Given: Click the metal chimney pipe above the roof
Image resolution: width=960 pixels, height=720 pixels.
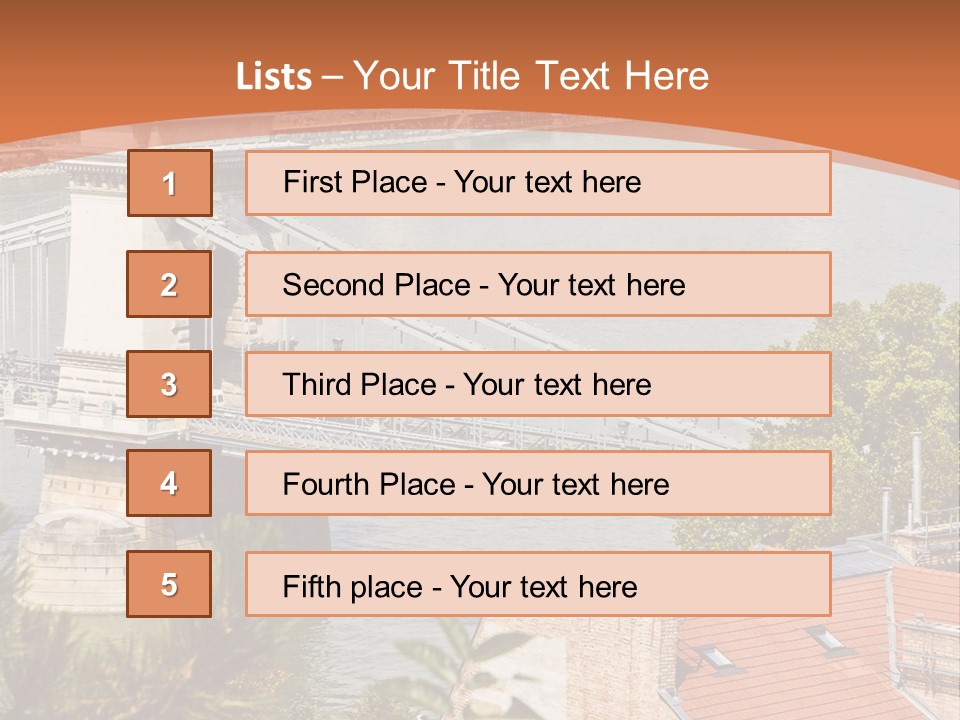Looking at the screenshot, I should [915, 480].
